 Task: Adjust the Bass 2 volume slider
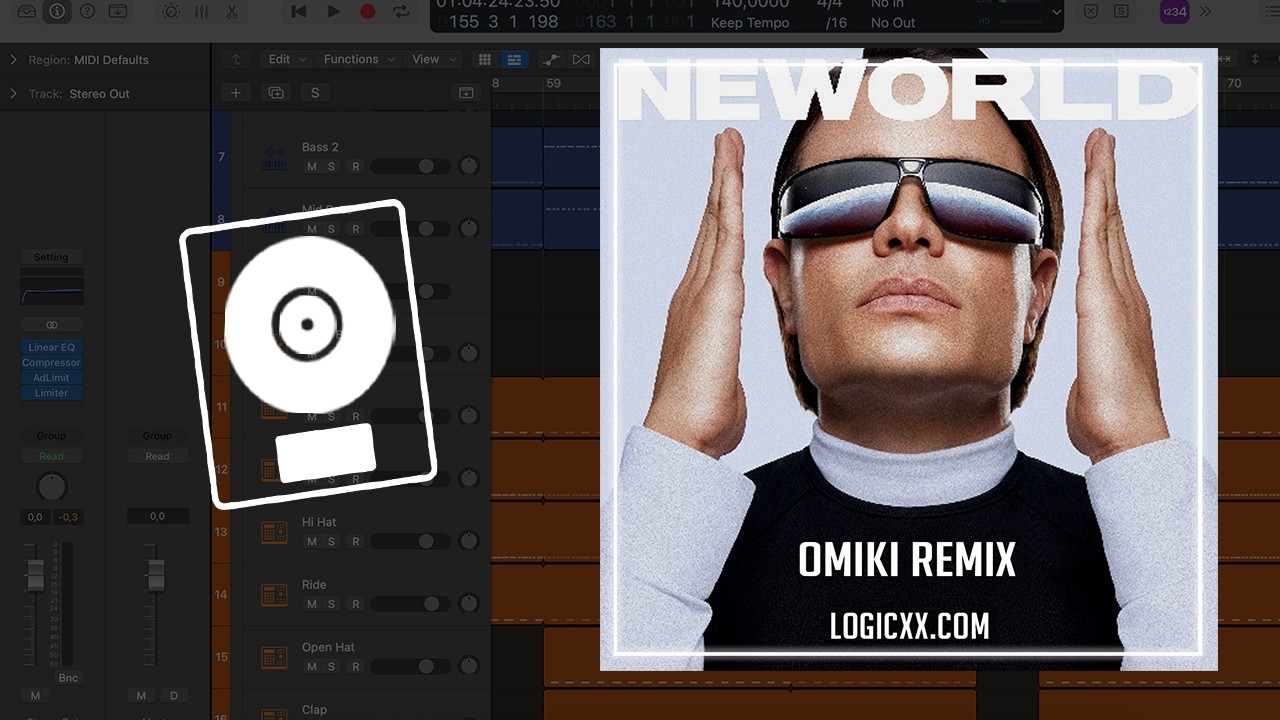409,166
